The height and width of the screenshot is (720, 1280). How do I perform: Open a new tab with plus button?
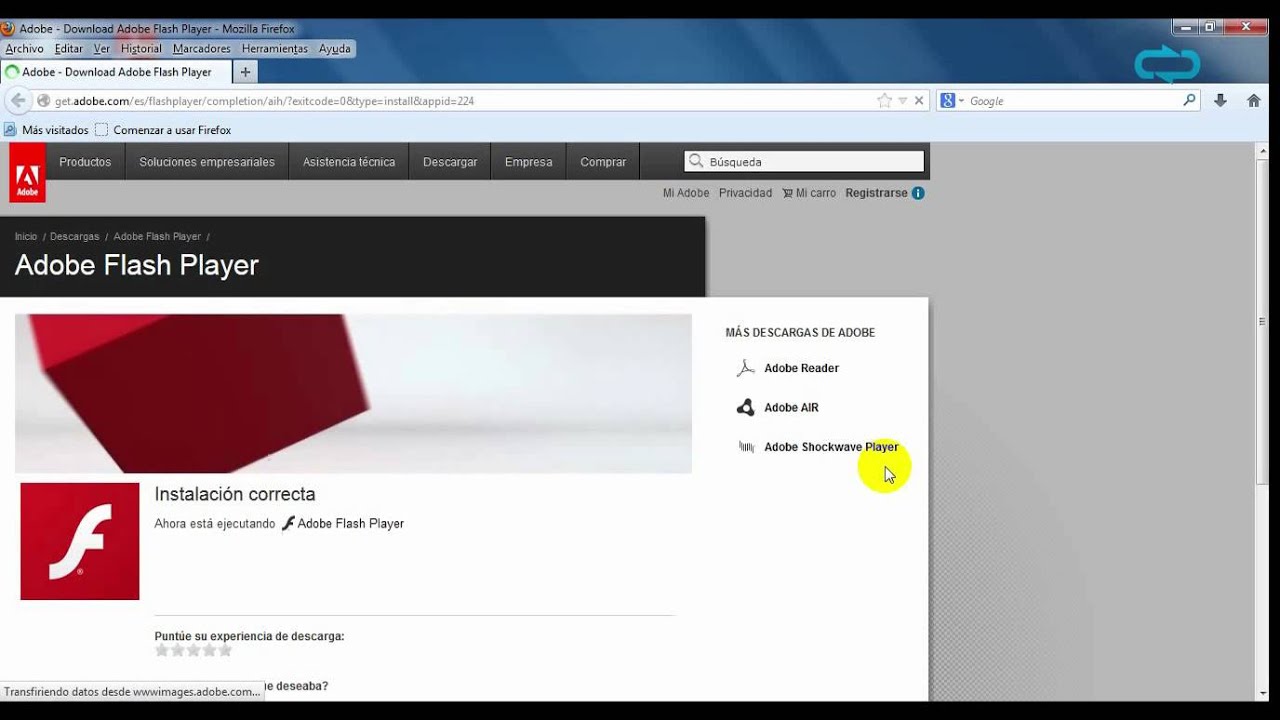(x=246, y=72)
